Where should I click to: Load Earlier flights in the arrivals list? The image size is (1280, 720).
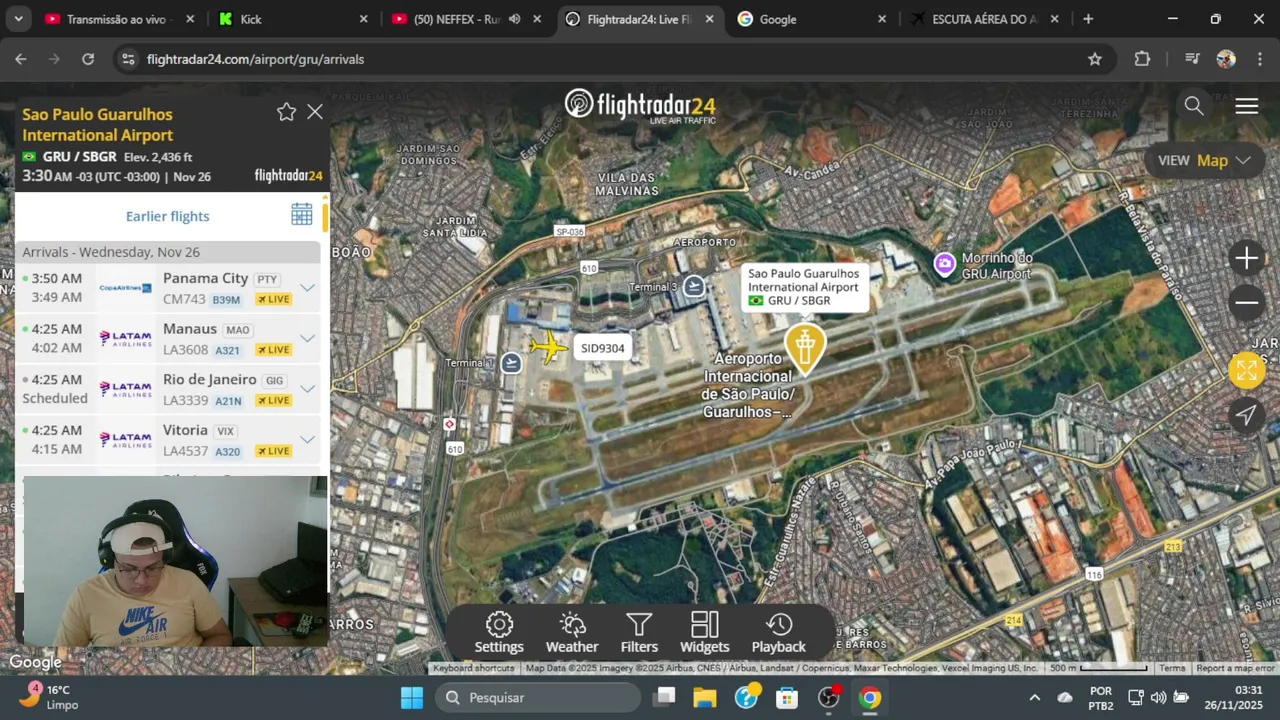[167, 216]
